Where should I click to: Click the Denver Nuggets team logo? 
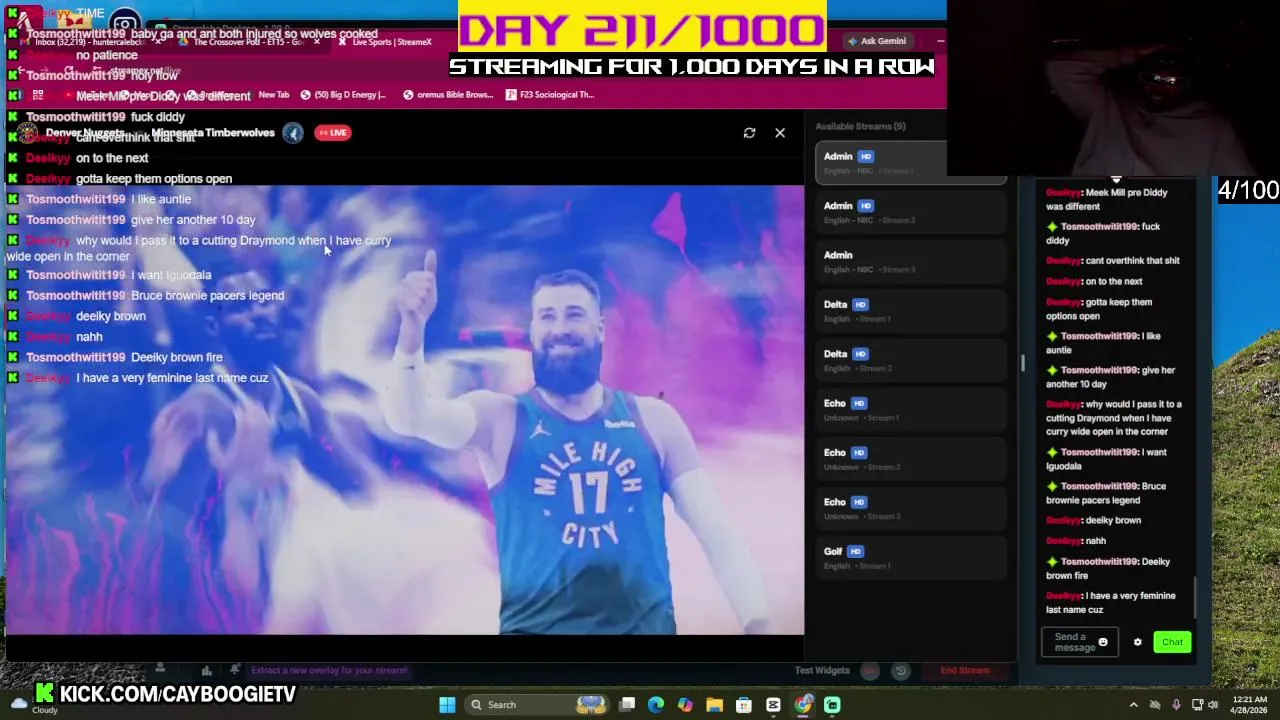[27, 133]
